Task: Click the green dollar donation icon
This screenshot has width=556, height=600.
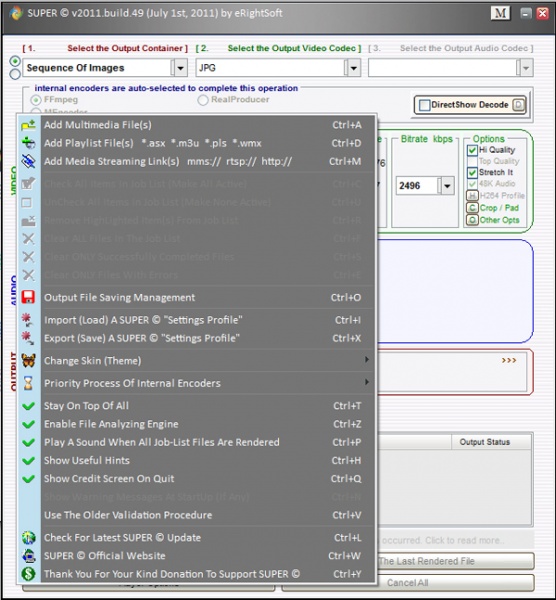Action: coord(29,574)
